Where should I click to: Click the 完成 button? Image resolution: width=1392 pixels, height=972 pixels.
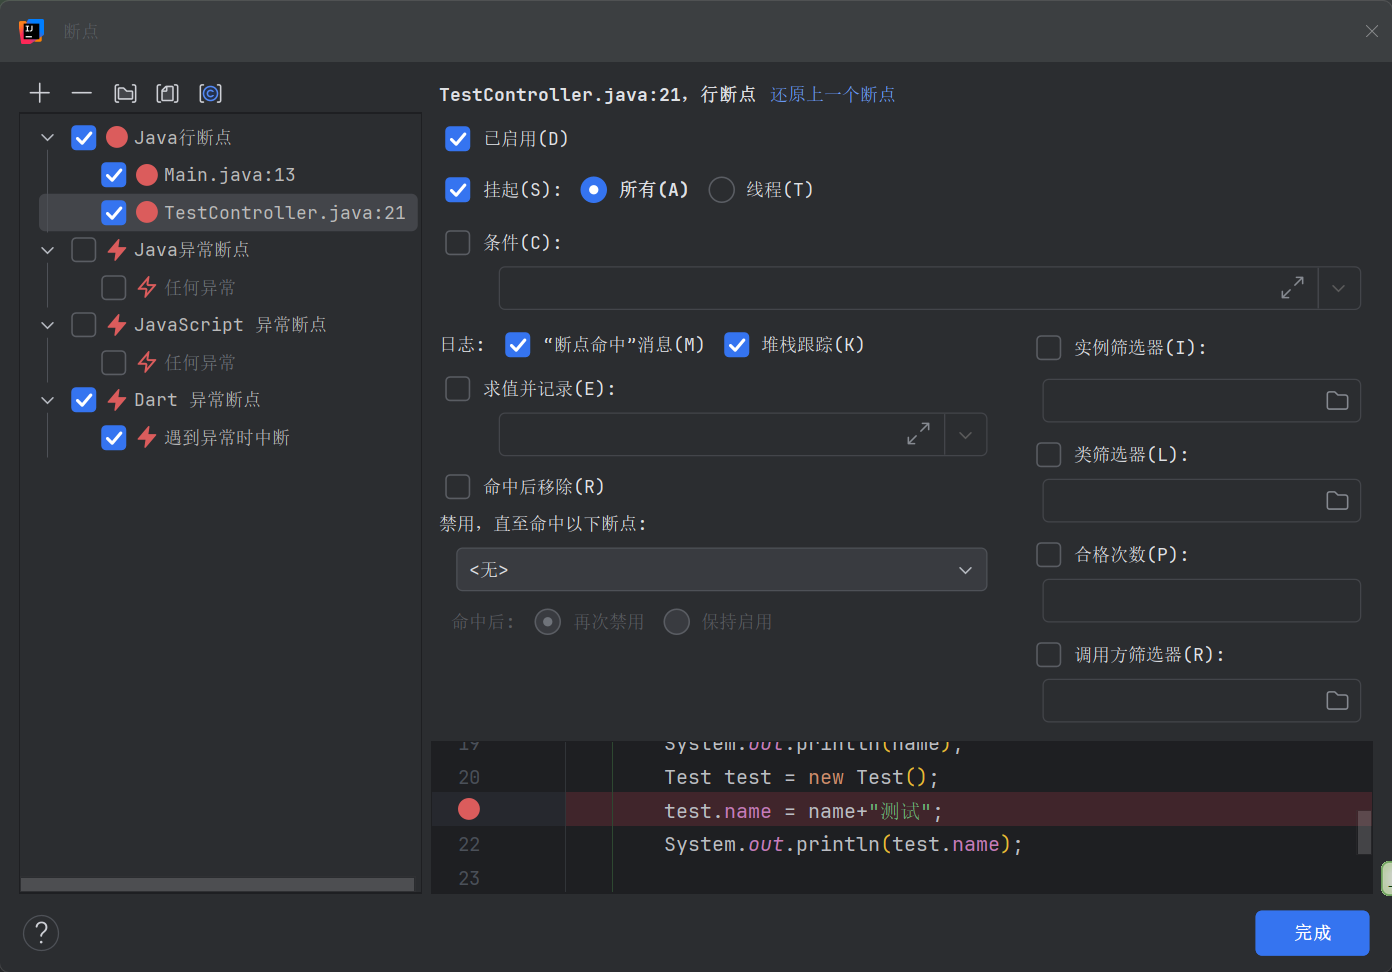click(x=1312, y=933)
